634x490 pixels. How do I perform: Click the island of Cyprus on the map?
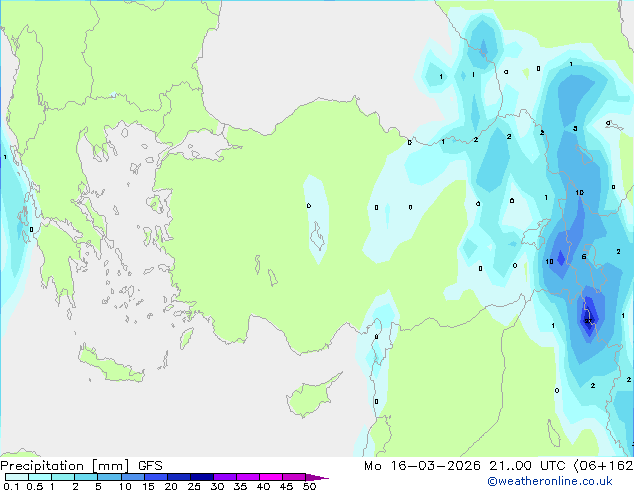pyautogui.click(x=313, y=397)
